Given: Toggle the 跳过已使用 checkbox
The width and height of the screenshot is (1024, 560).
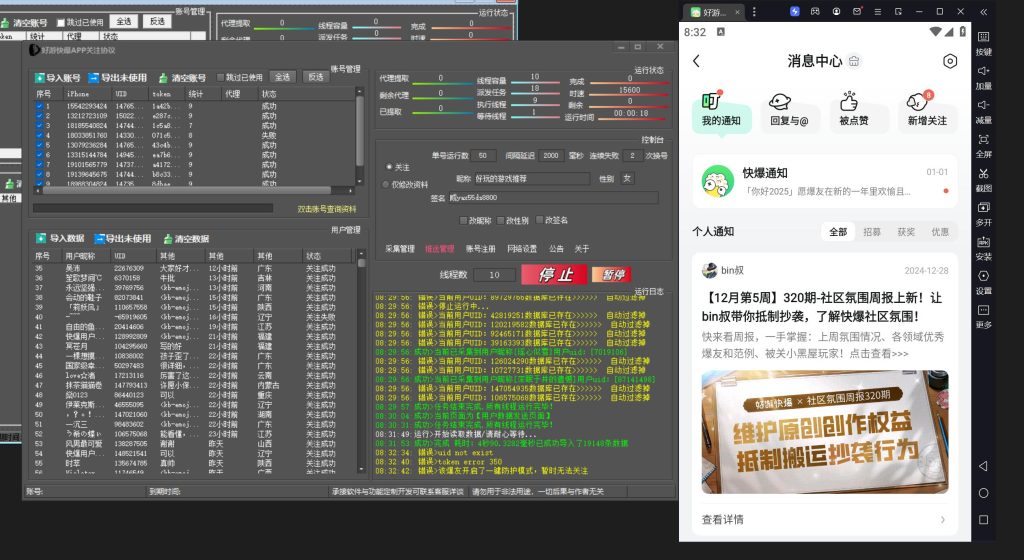Looking at the screenshot, I should 220,77.
